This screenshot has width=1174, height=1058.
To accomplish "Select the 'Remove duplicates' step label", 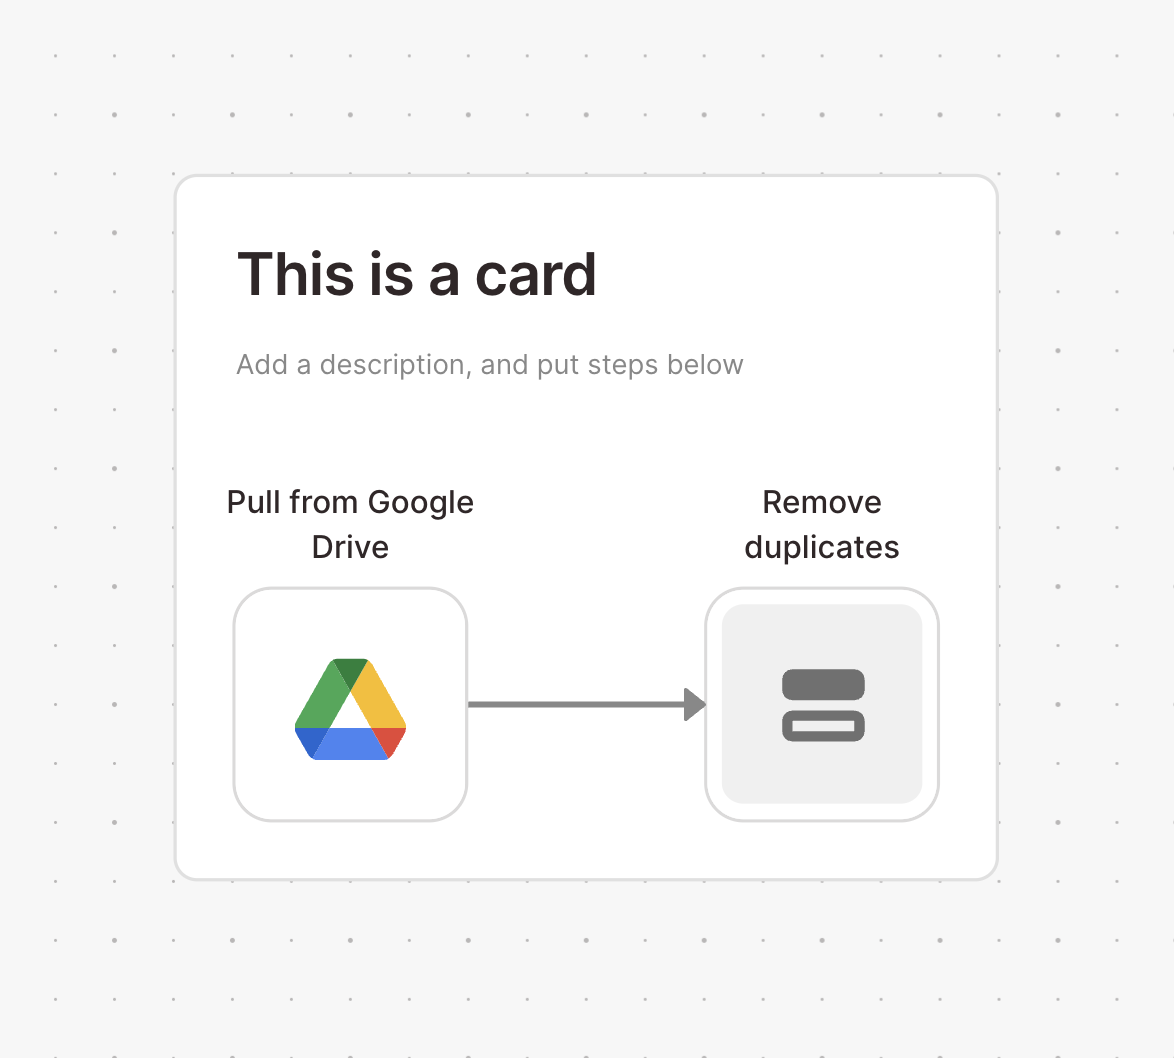I will tap(822, 524).
